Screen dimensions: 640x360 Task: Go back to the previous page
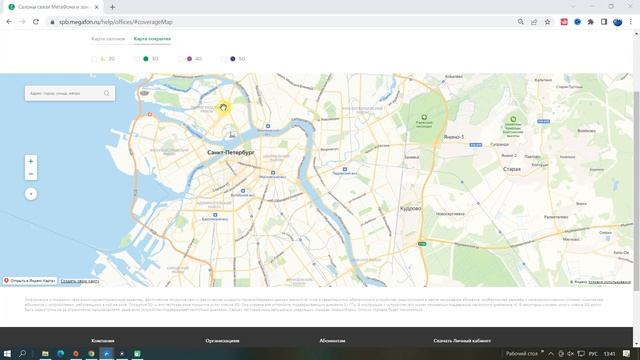click(9, 22)
